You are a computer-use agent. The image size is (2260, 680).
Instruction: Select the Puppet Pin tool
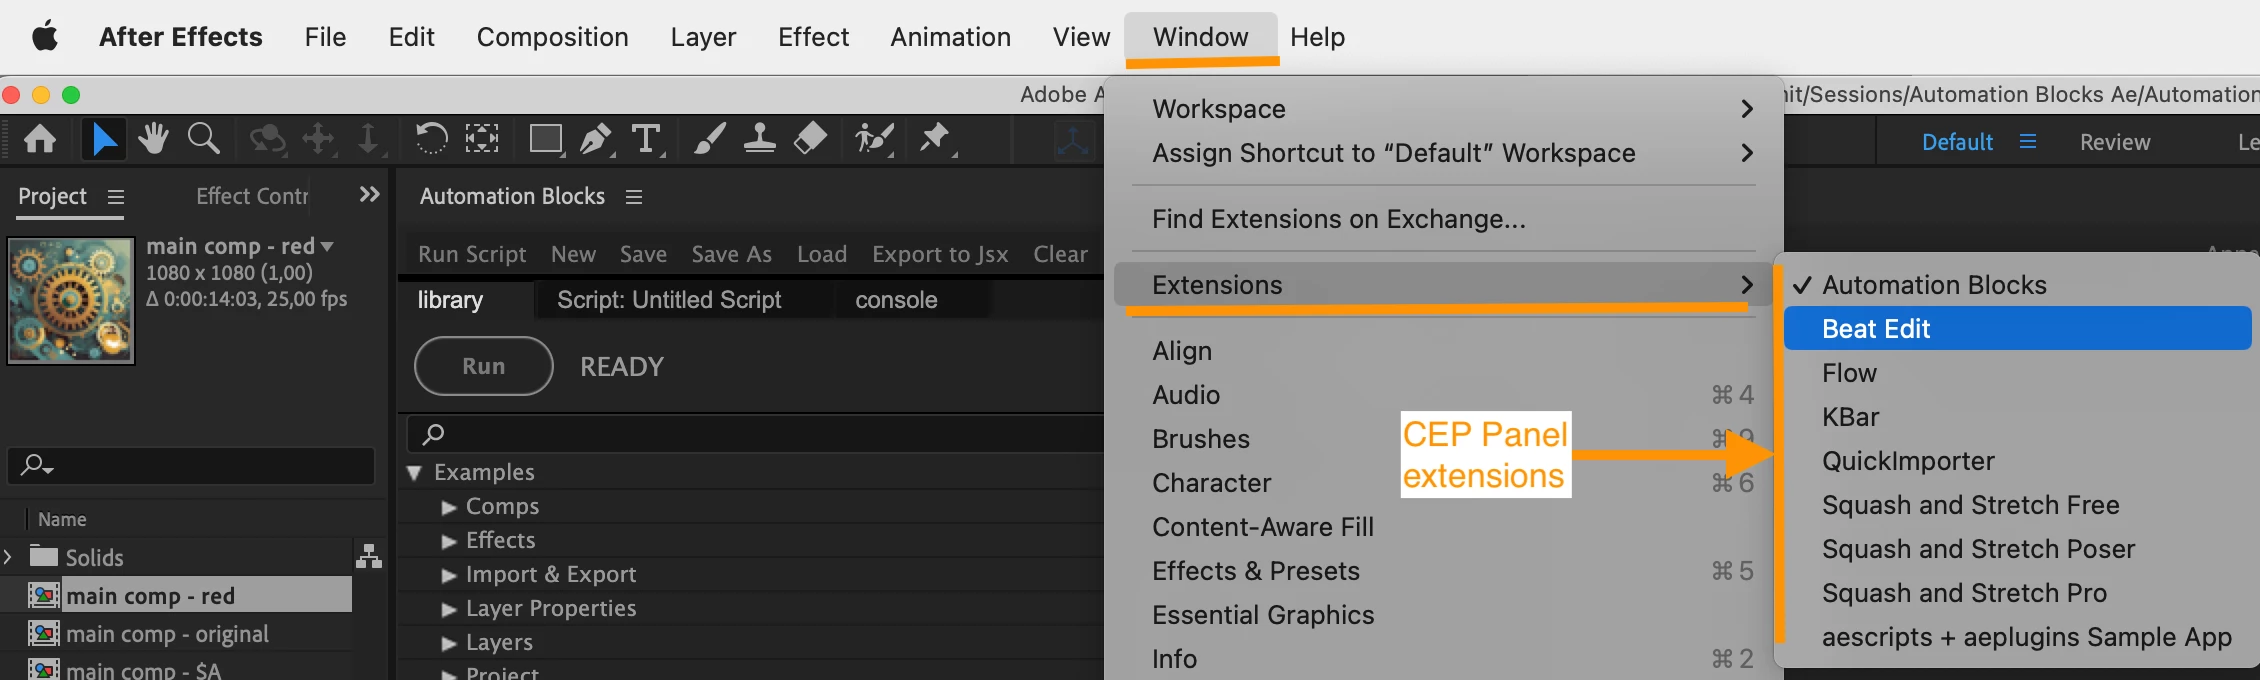(935, 139)
